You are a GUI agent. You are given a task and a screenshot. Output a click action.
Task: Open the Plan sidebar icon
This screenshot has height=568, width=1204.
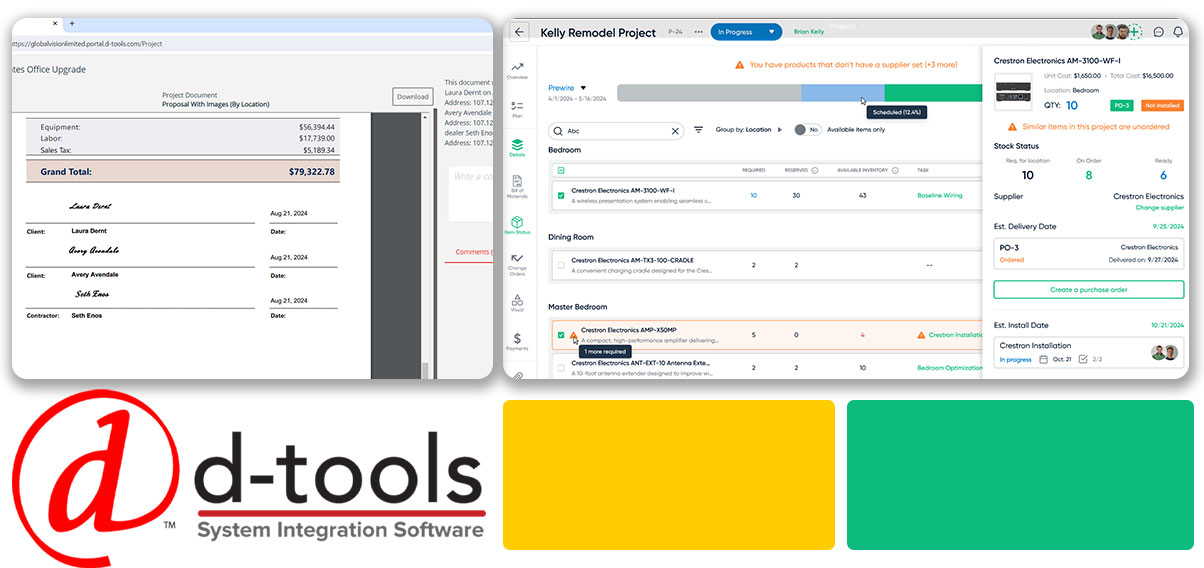(517, 108)
